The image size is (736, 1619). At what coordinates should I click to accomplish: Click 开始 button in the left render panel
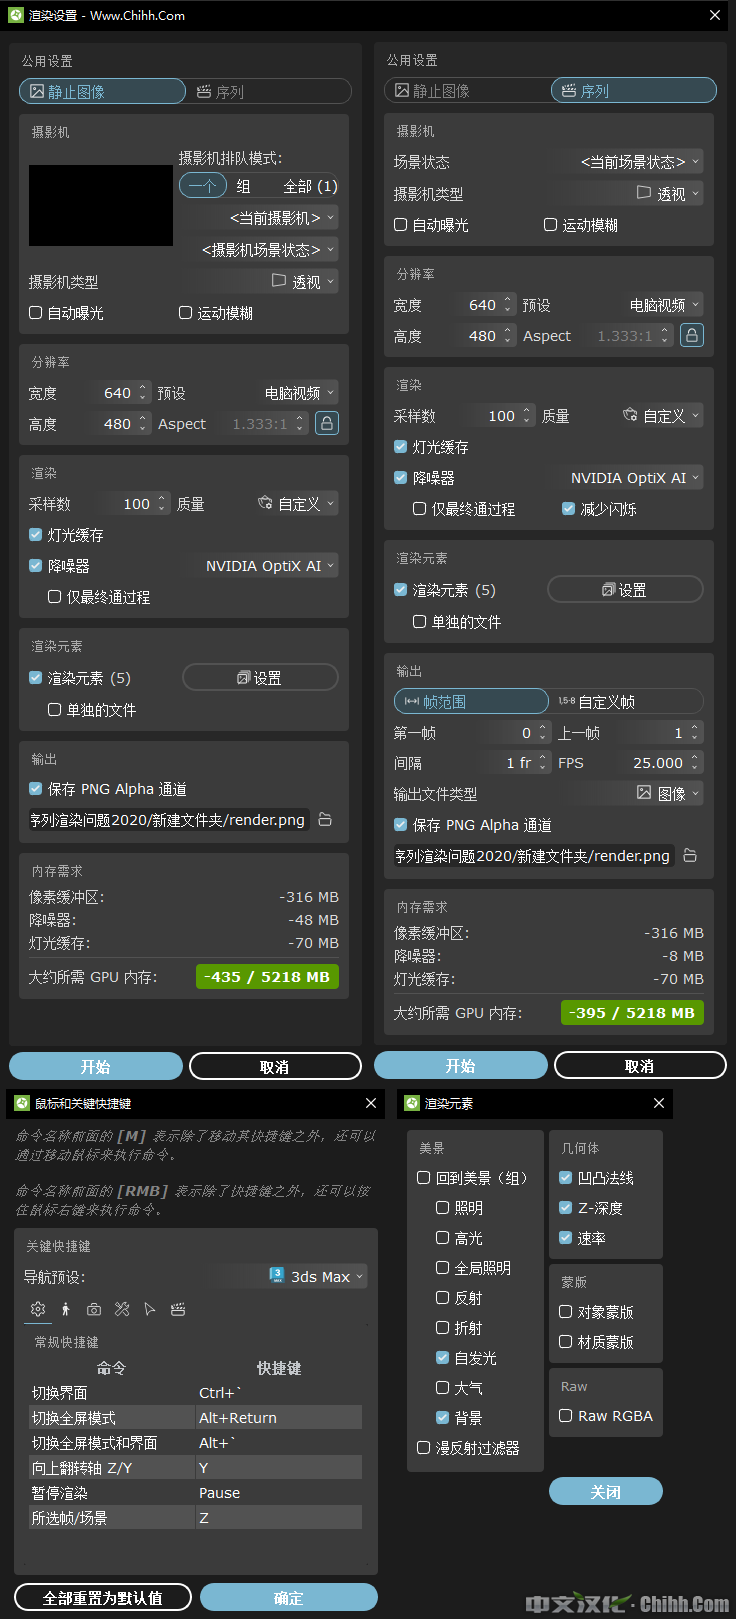[x=96, y=1066]
